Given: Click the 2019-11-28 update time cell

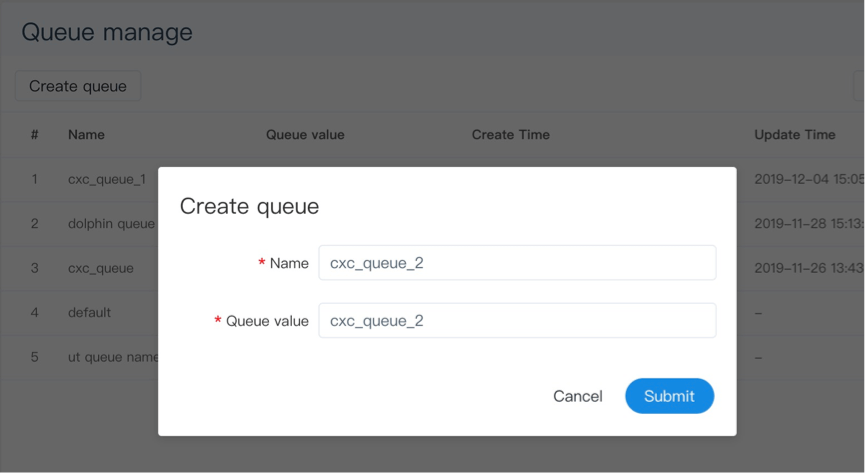Looking at the screenshot, I should pyautogui.click(x=808, y=224).
